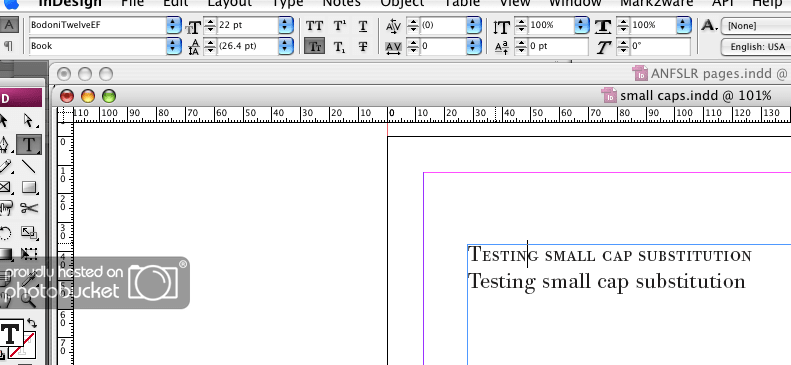Select the Type tool in the toolbox

(x=29, y=145)
